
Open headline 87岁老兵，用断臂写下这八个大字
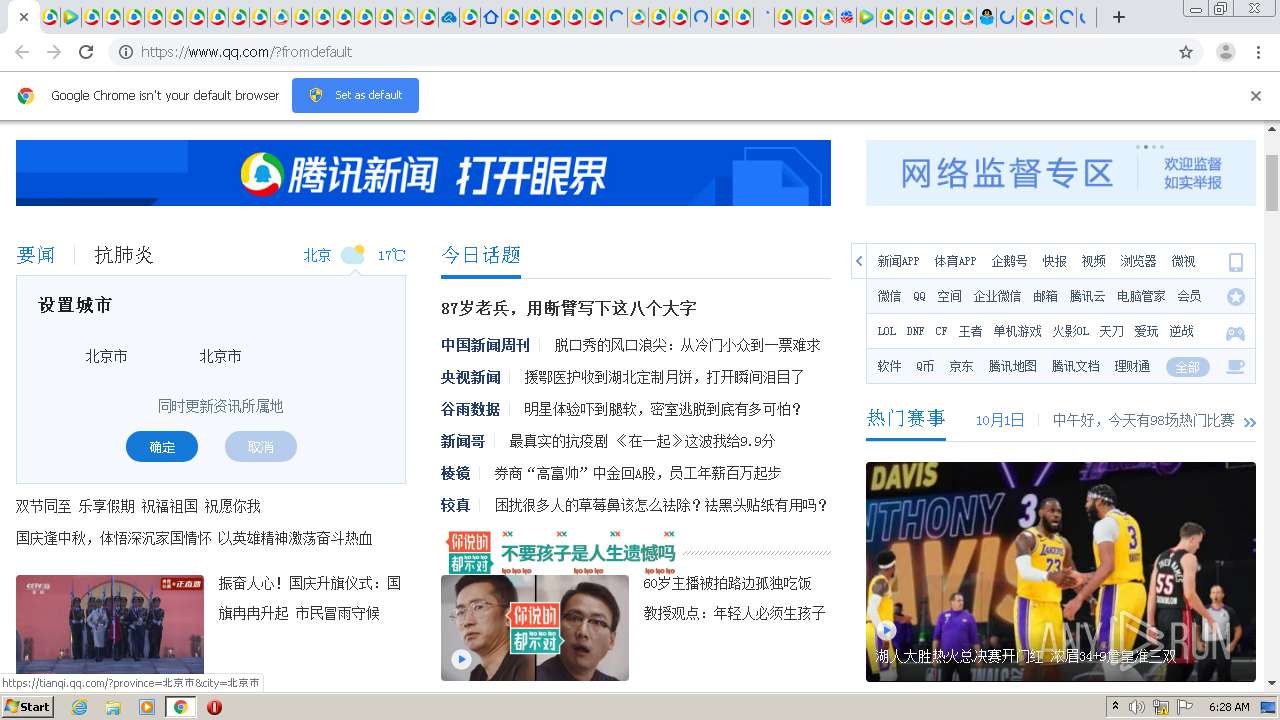tap(568, 308)
